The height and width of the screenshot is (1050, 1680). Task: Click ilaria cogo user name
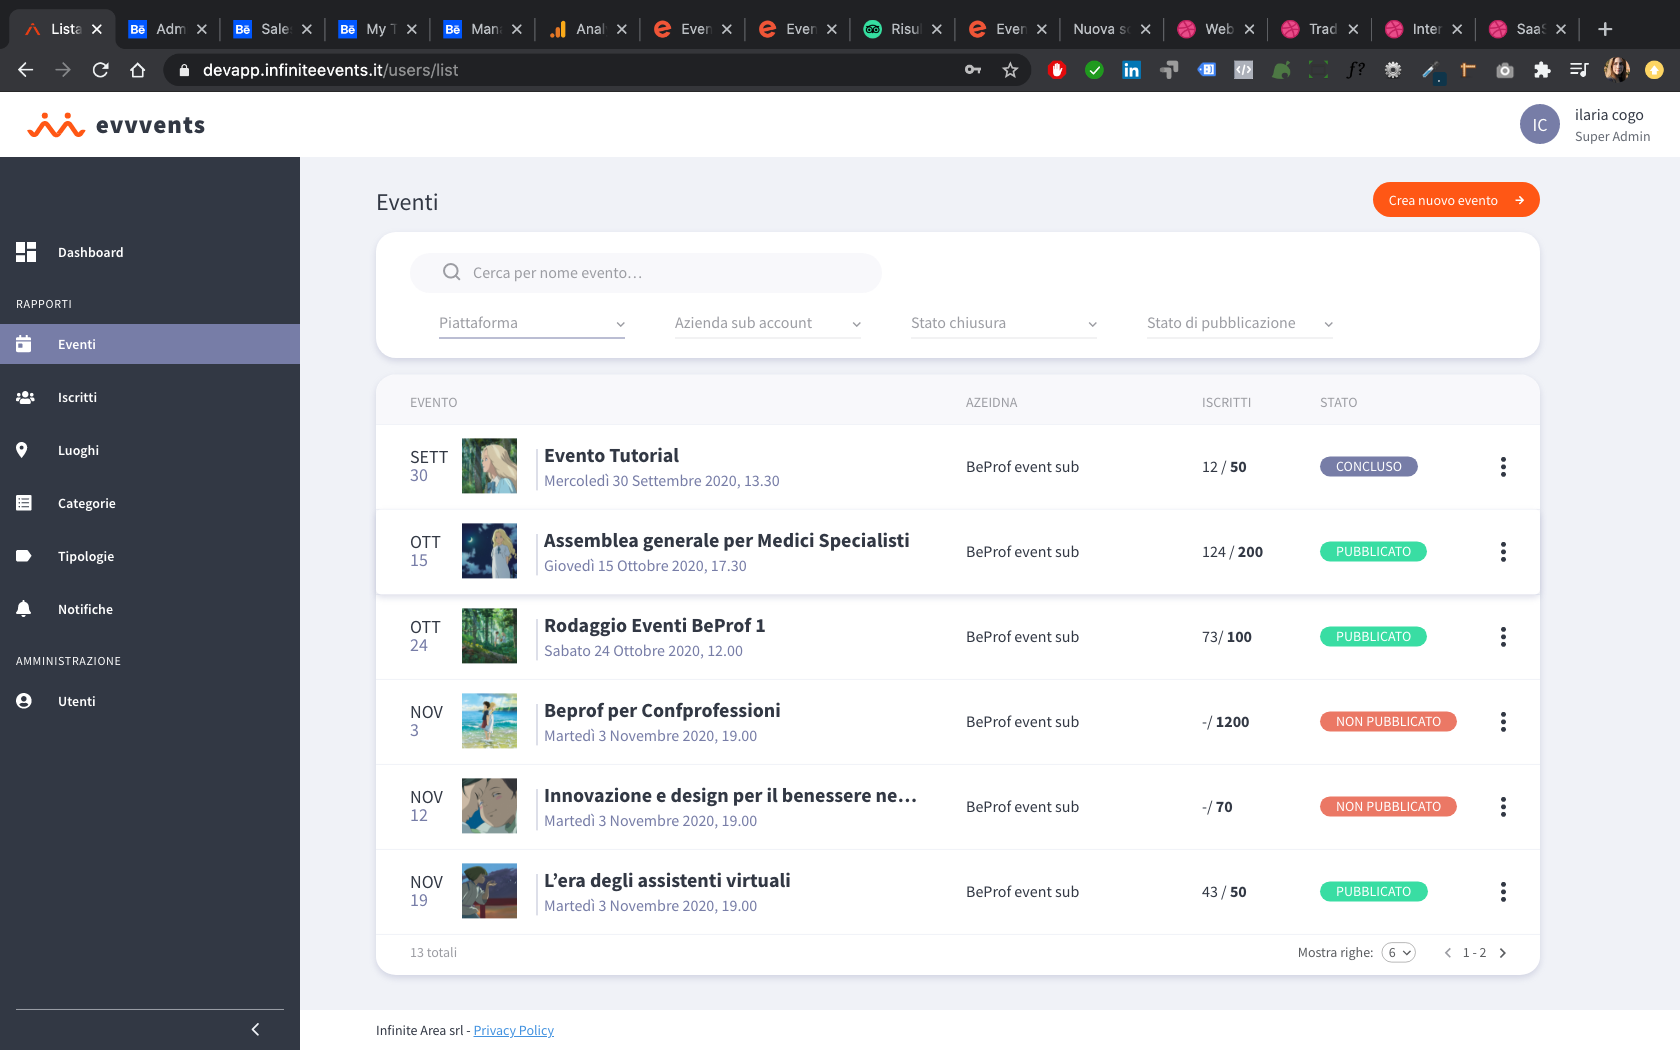pos(1609,115)
